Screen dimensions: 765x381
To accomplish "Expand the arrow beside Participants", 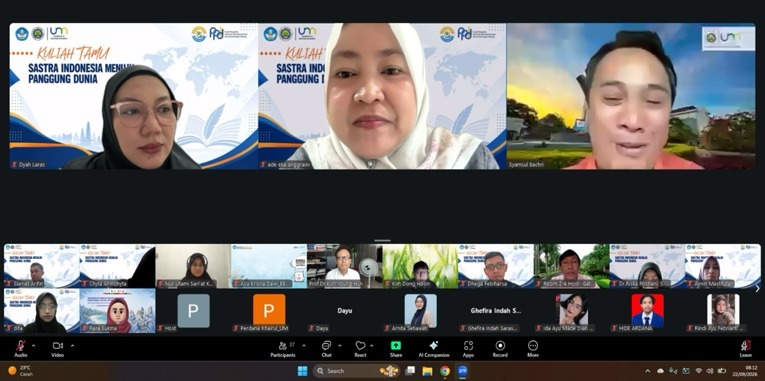I will (304, 346).
